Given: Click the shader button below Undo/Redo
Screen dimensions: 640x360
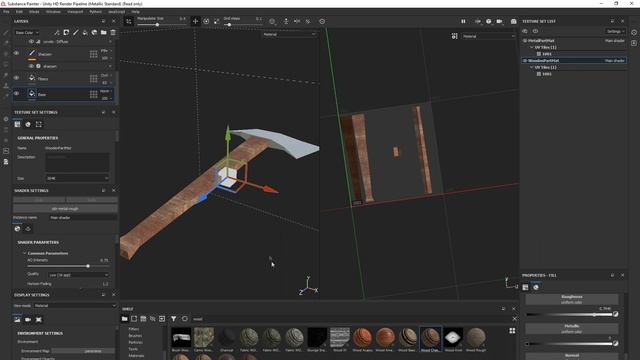Looking at the screenshot, I should 65,209.
